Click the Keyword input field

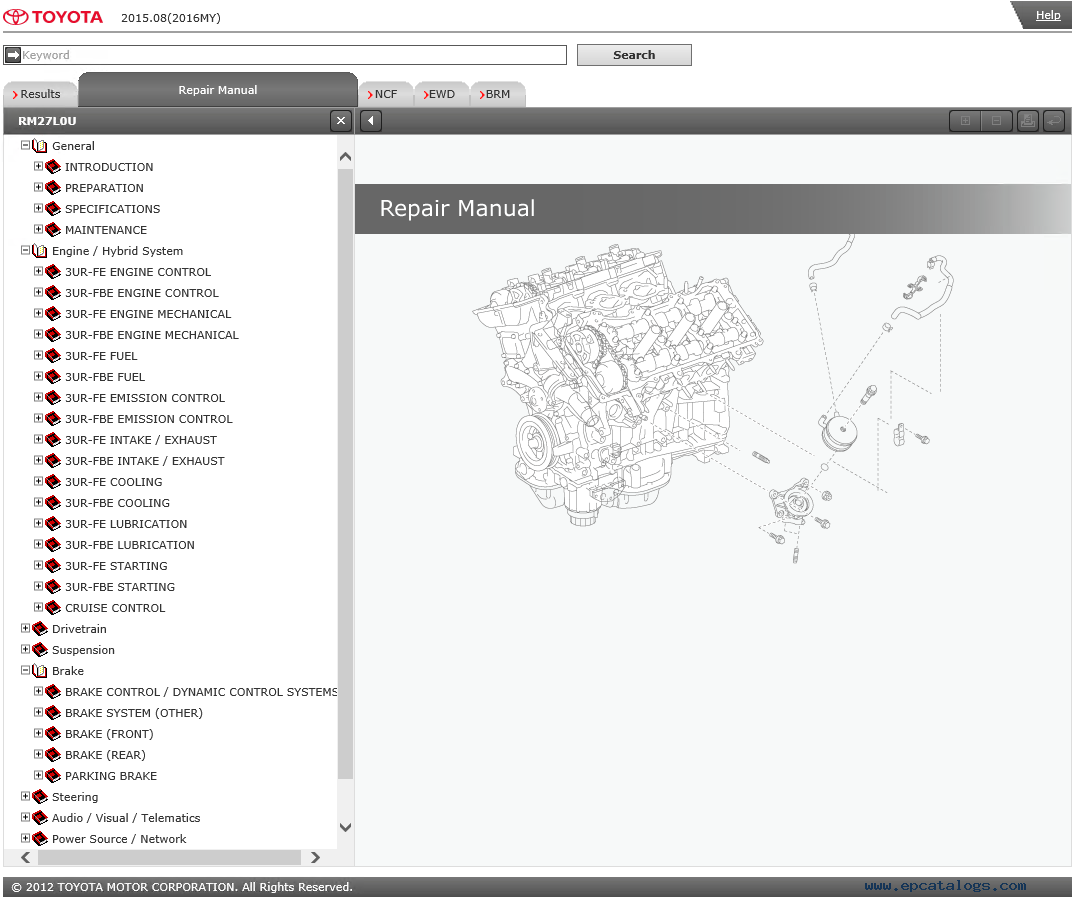[x=293, y=55]
